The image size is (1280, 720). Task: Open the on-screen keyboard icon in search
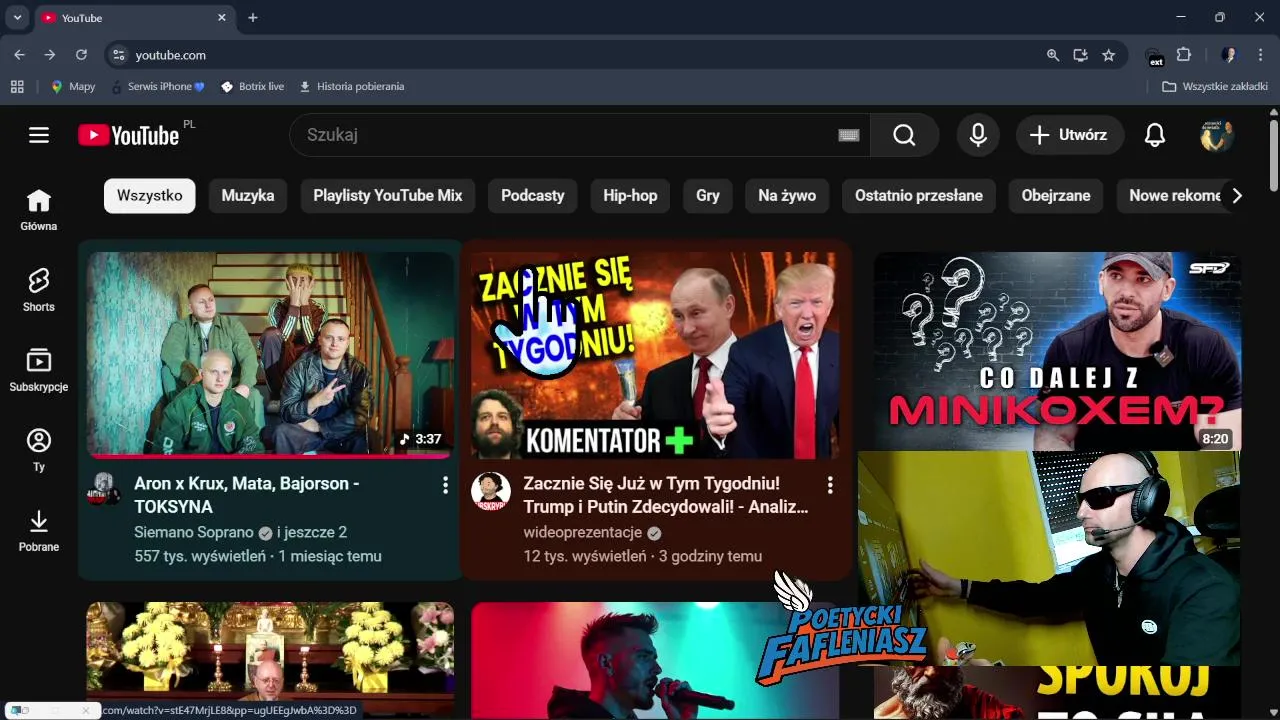848,135
